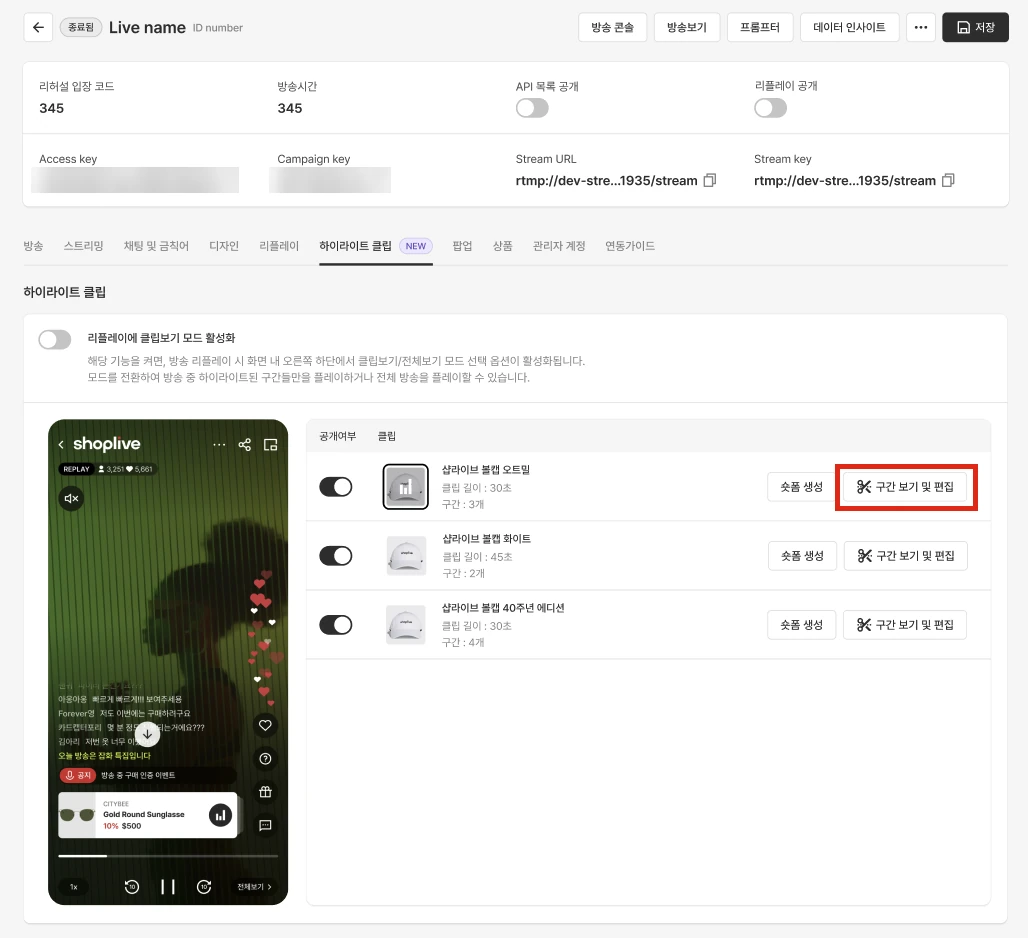Screen dimensions: 1028x938
Task: Tap the back chevron in shoplive player
Action: coord(61,444)
